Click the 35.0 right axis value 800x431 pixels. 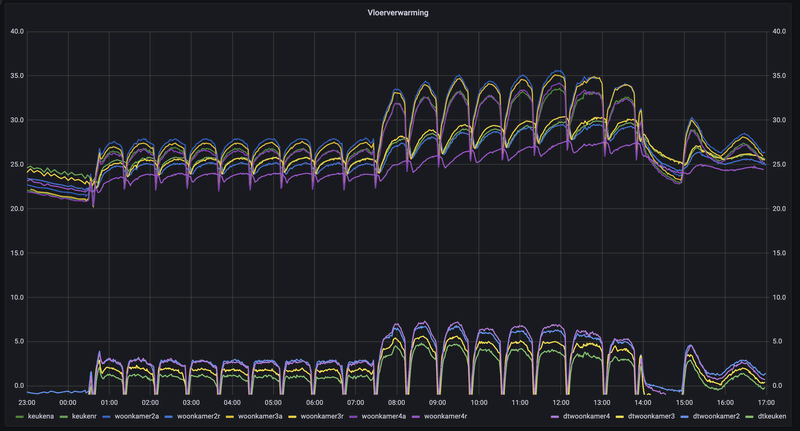click(779, 75)
